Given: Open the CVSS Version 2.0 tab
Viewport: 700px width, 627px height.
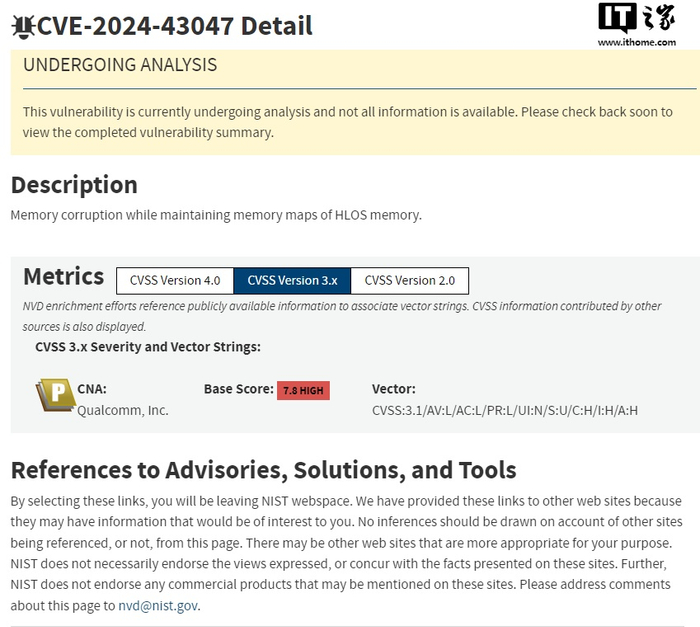Looking at the screenshot, I should (x=409, y=280).
